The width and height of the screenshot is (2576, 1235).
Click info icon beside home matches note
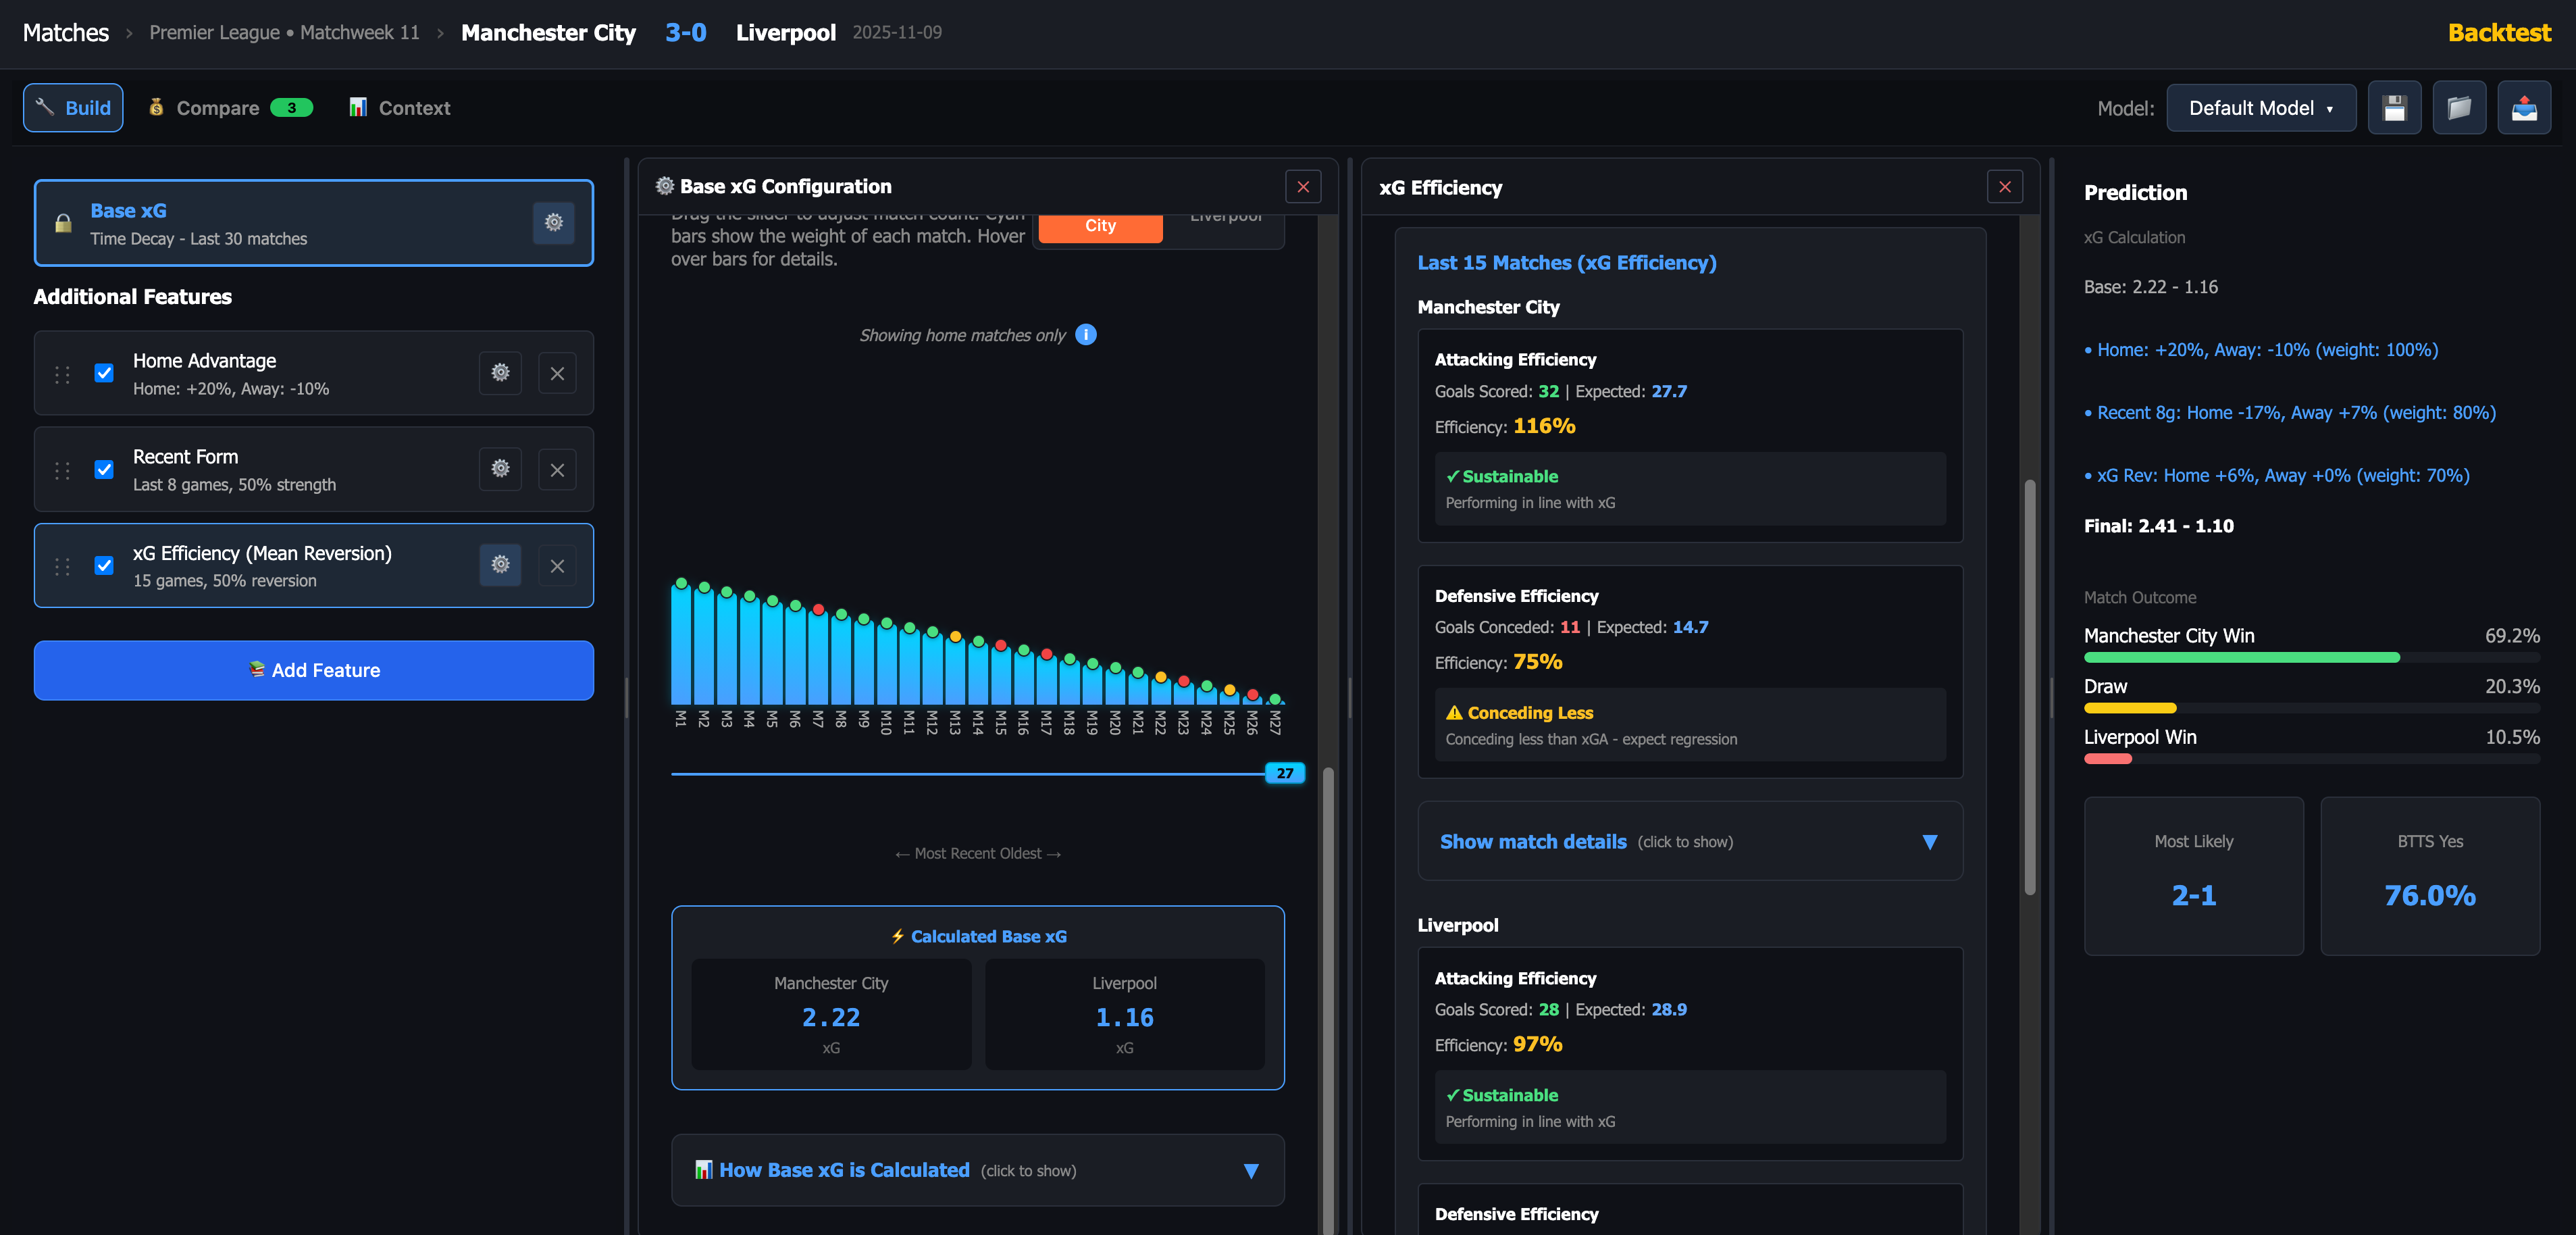(x=1086, y=335)
